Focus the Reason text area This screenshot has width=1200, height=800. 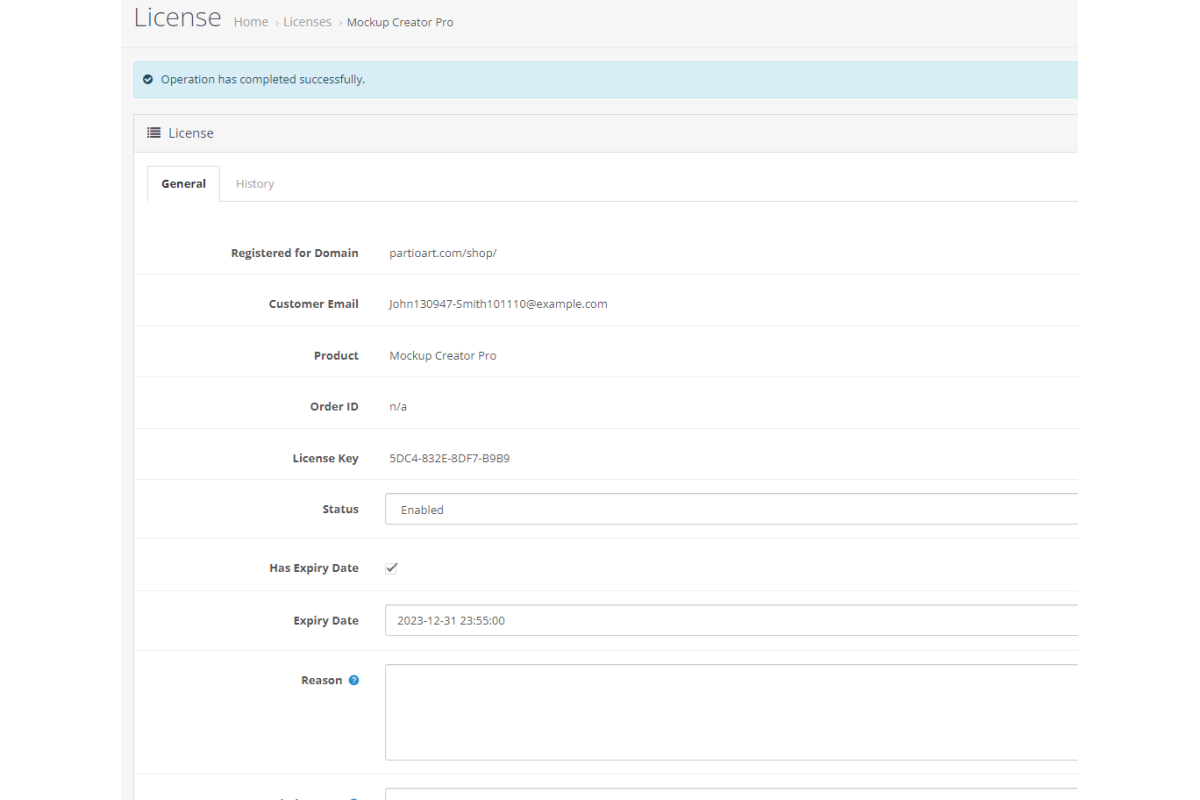[x=730, y=712]
